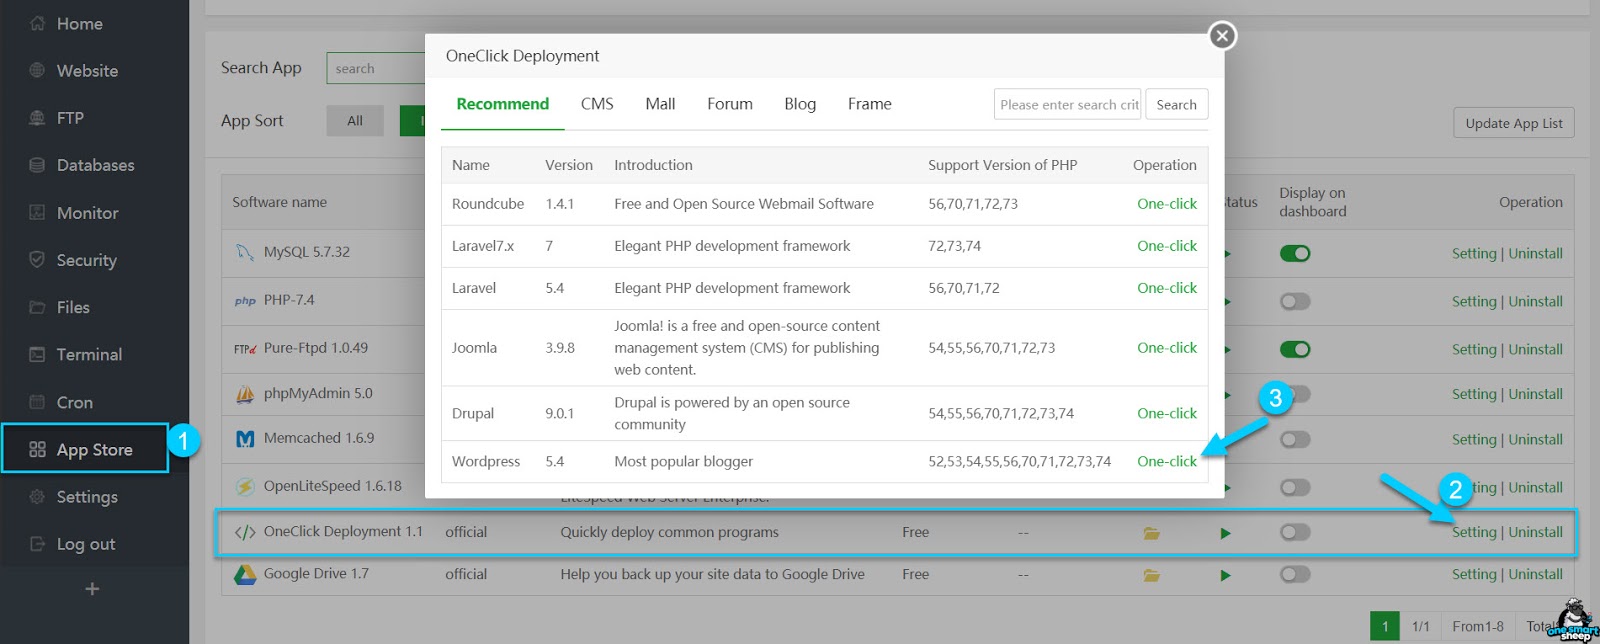One-click deploy Joomla
The height and width of the screenshot is (644, 1600).
pos(1167,348)
